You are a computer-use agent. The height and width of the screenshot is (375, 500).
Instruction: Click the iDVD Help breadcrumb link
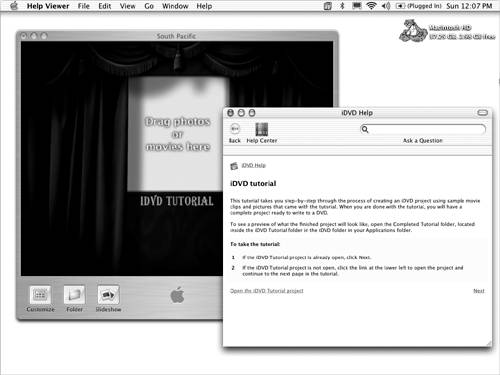pos(254,165)
